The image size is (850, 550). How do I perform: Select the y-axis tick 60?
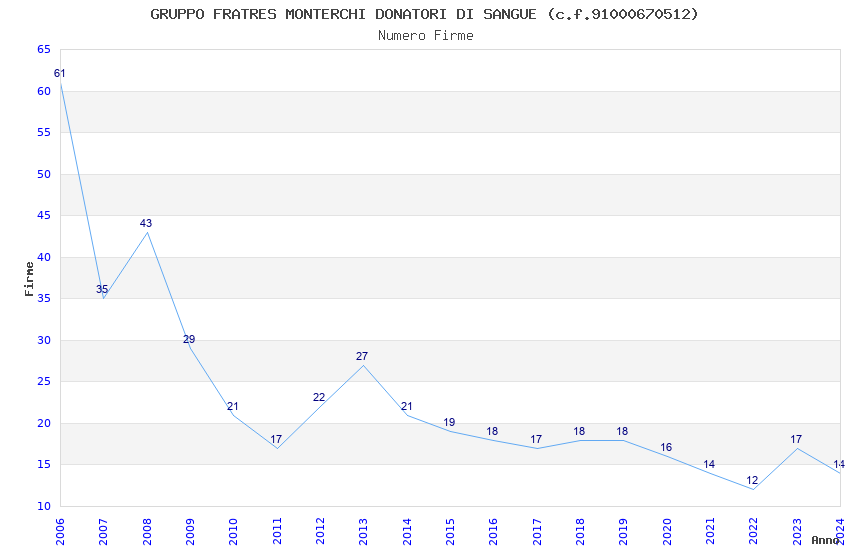click(x=44, y=91)
